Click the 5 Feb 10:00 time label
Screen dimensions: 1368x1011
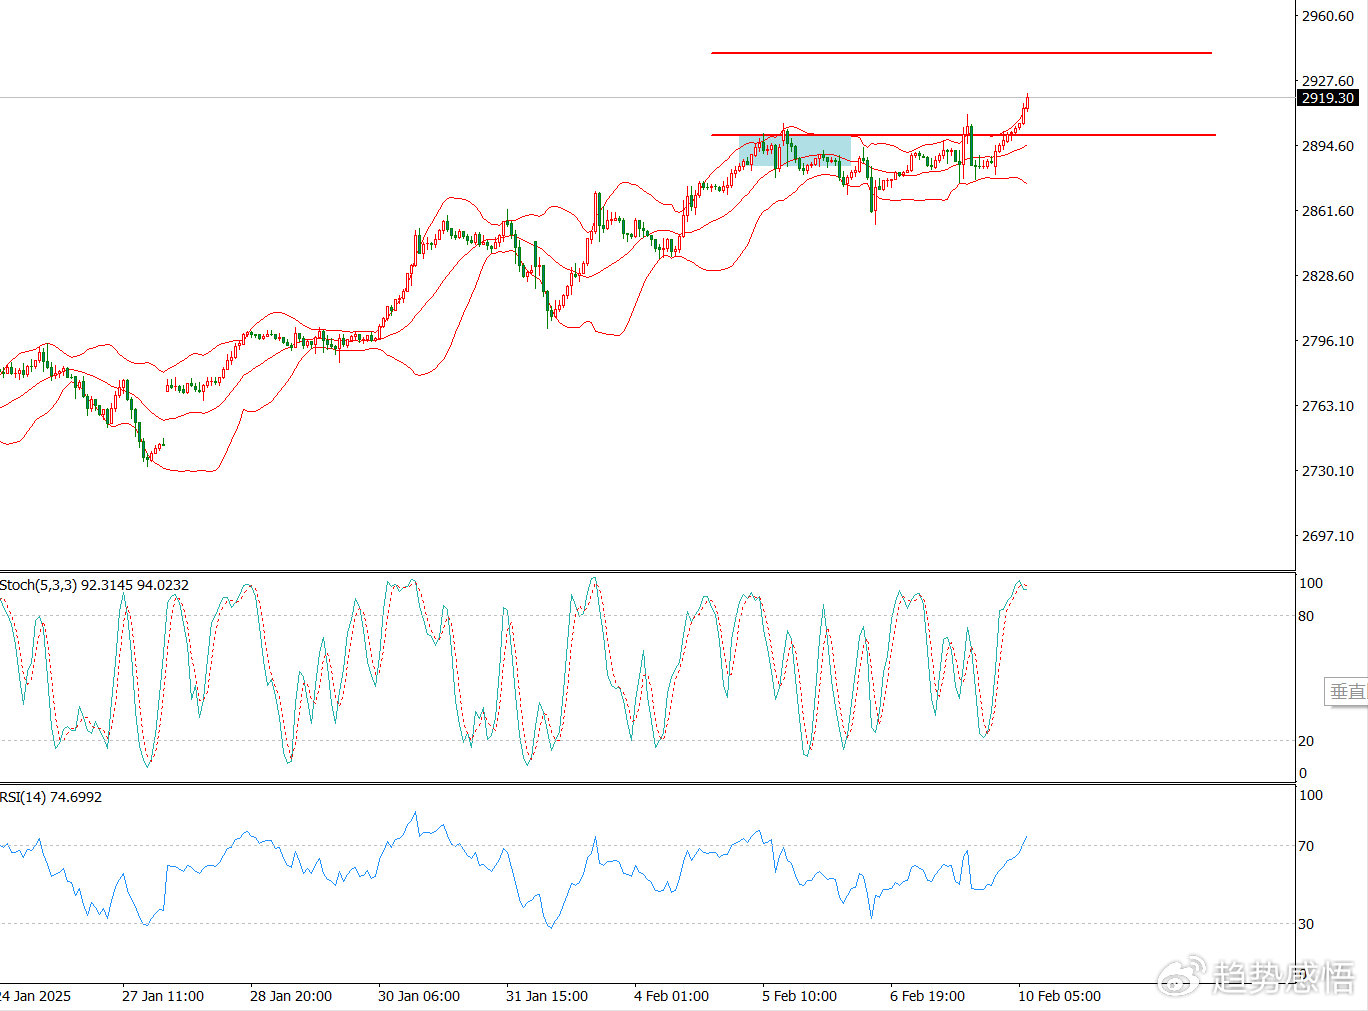tap(800, 996)
